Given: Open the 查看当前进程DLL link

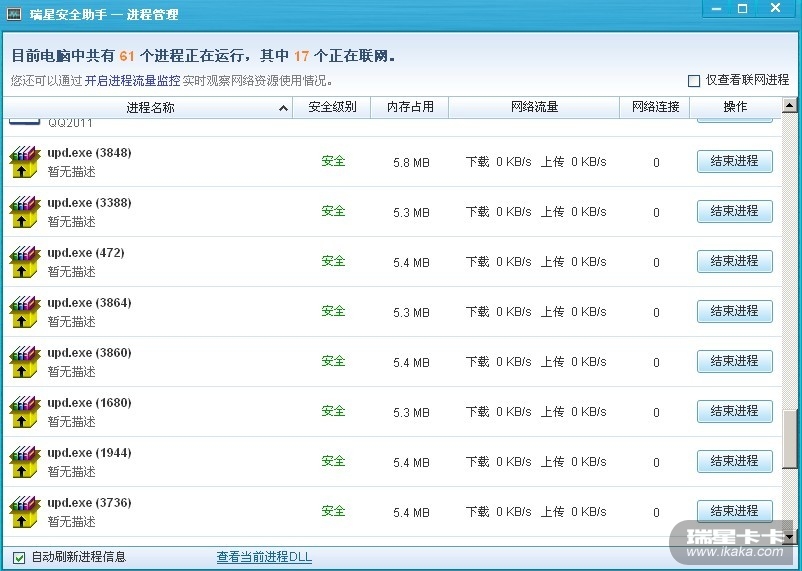Looking at the screenshot, I should pos(264,557).
